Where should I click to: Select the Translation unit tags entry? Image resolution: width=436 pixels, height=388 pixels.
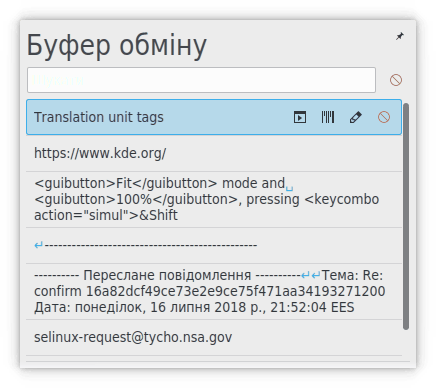tap(214, 117)
